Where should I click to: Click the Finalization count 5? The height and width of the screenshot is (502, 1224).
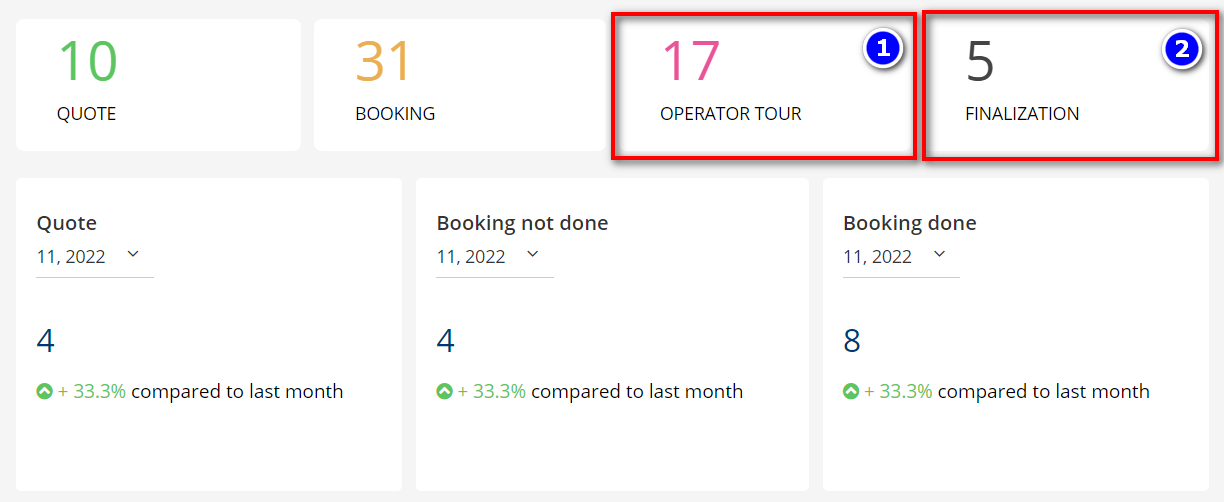point(980,61)
